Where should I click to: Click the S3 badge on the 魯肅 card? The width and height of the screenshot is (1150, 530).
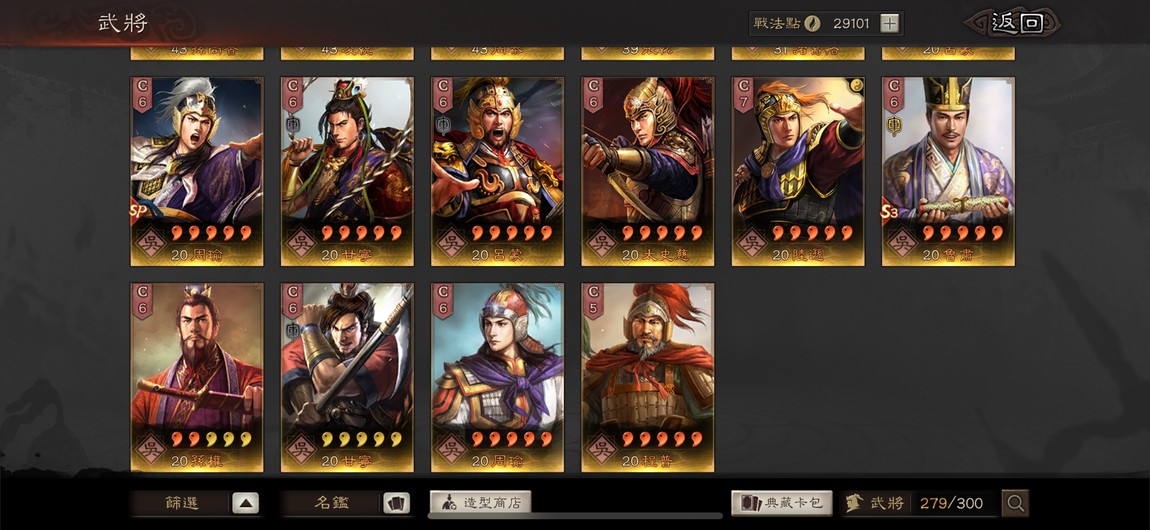click(x=890, y=213)
